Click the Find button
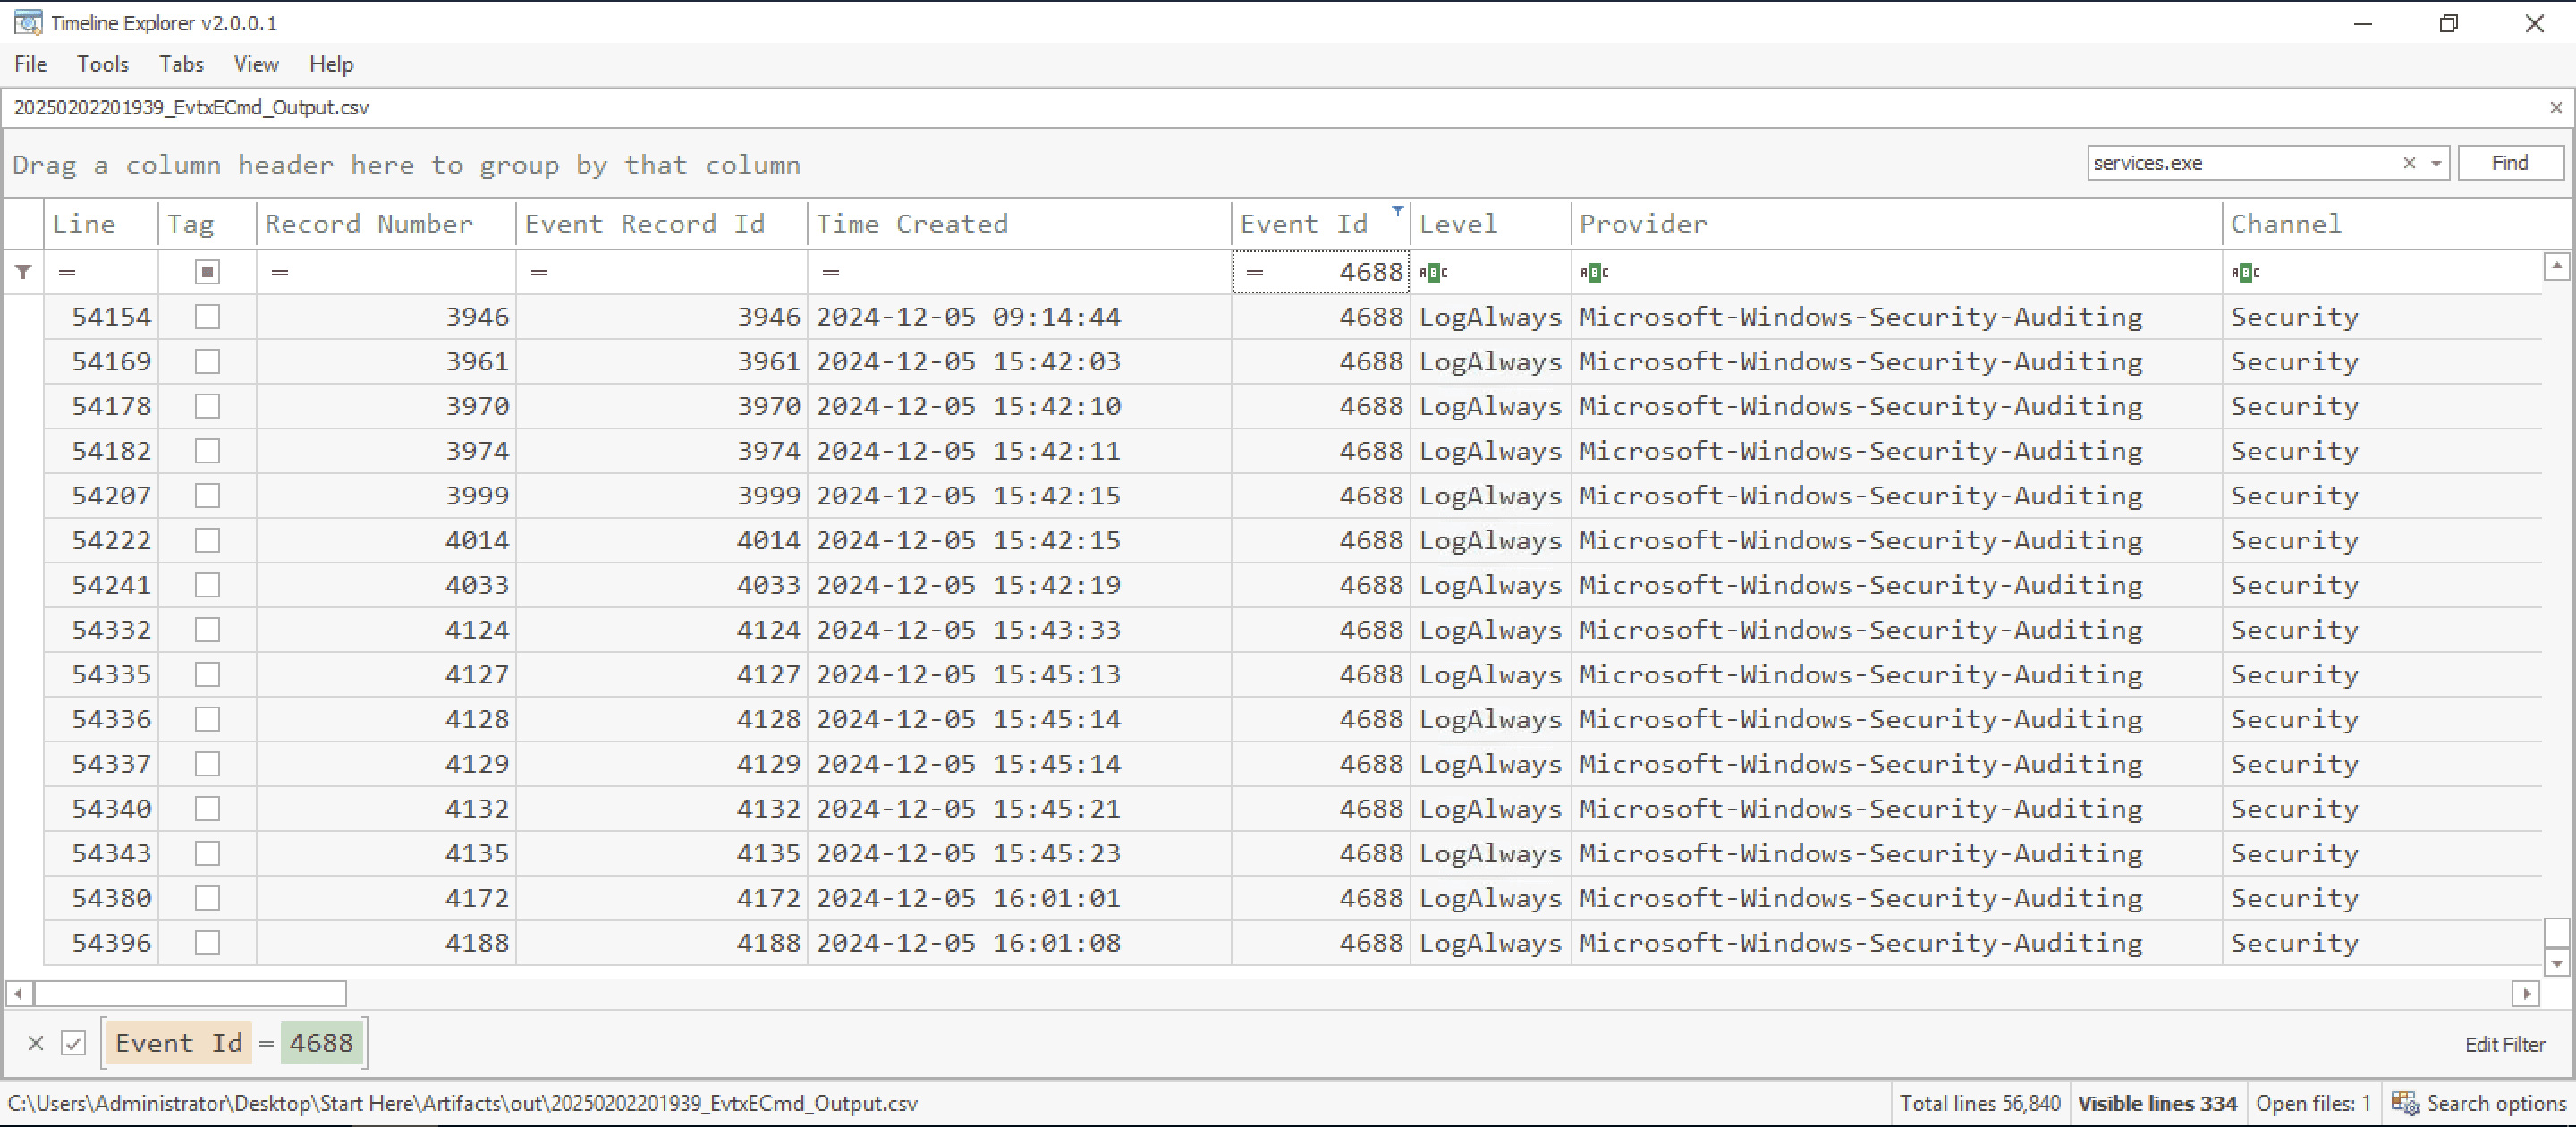Viewport: 2576px width, 1127px height. (x=2510, y=163)
